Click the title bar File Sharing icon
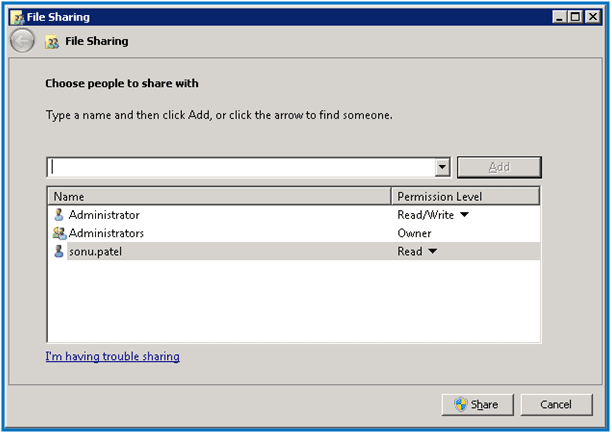The image size is (612, 433). tap(17, 17)
